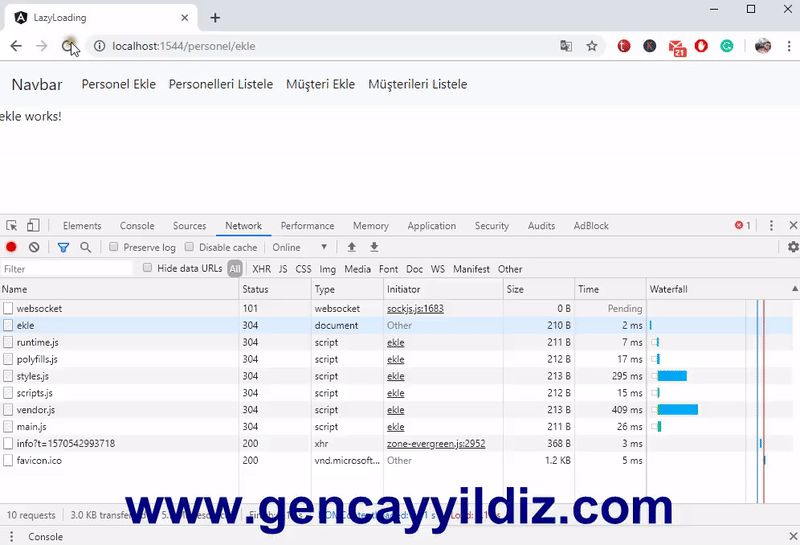
Task: Bookmark this page with the star icon
Action: coord(592,46)
